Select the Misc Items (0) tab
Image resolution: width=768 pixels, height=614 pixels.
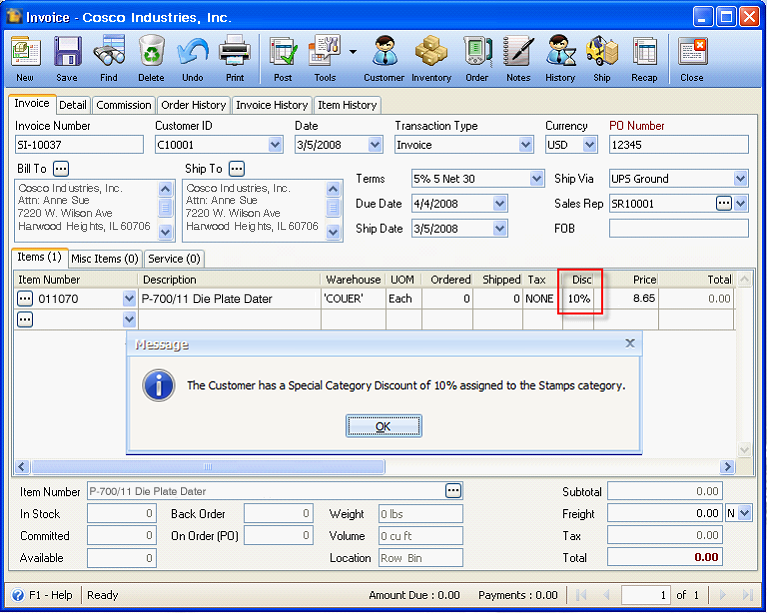tap(105, 259)
